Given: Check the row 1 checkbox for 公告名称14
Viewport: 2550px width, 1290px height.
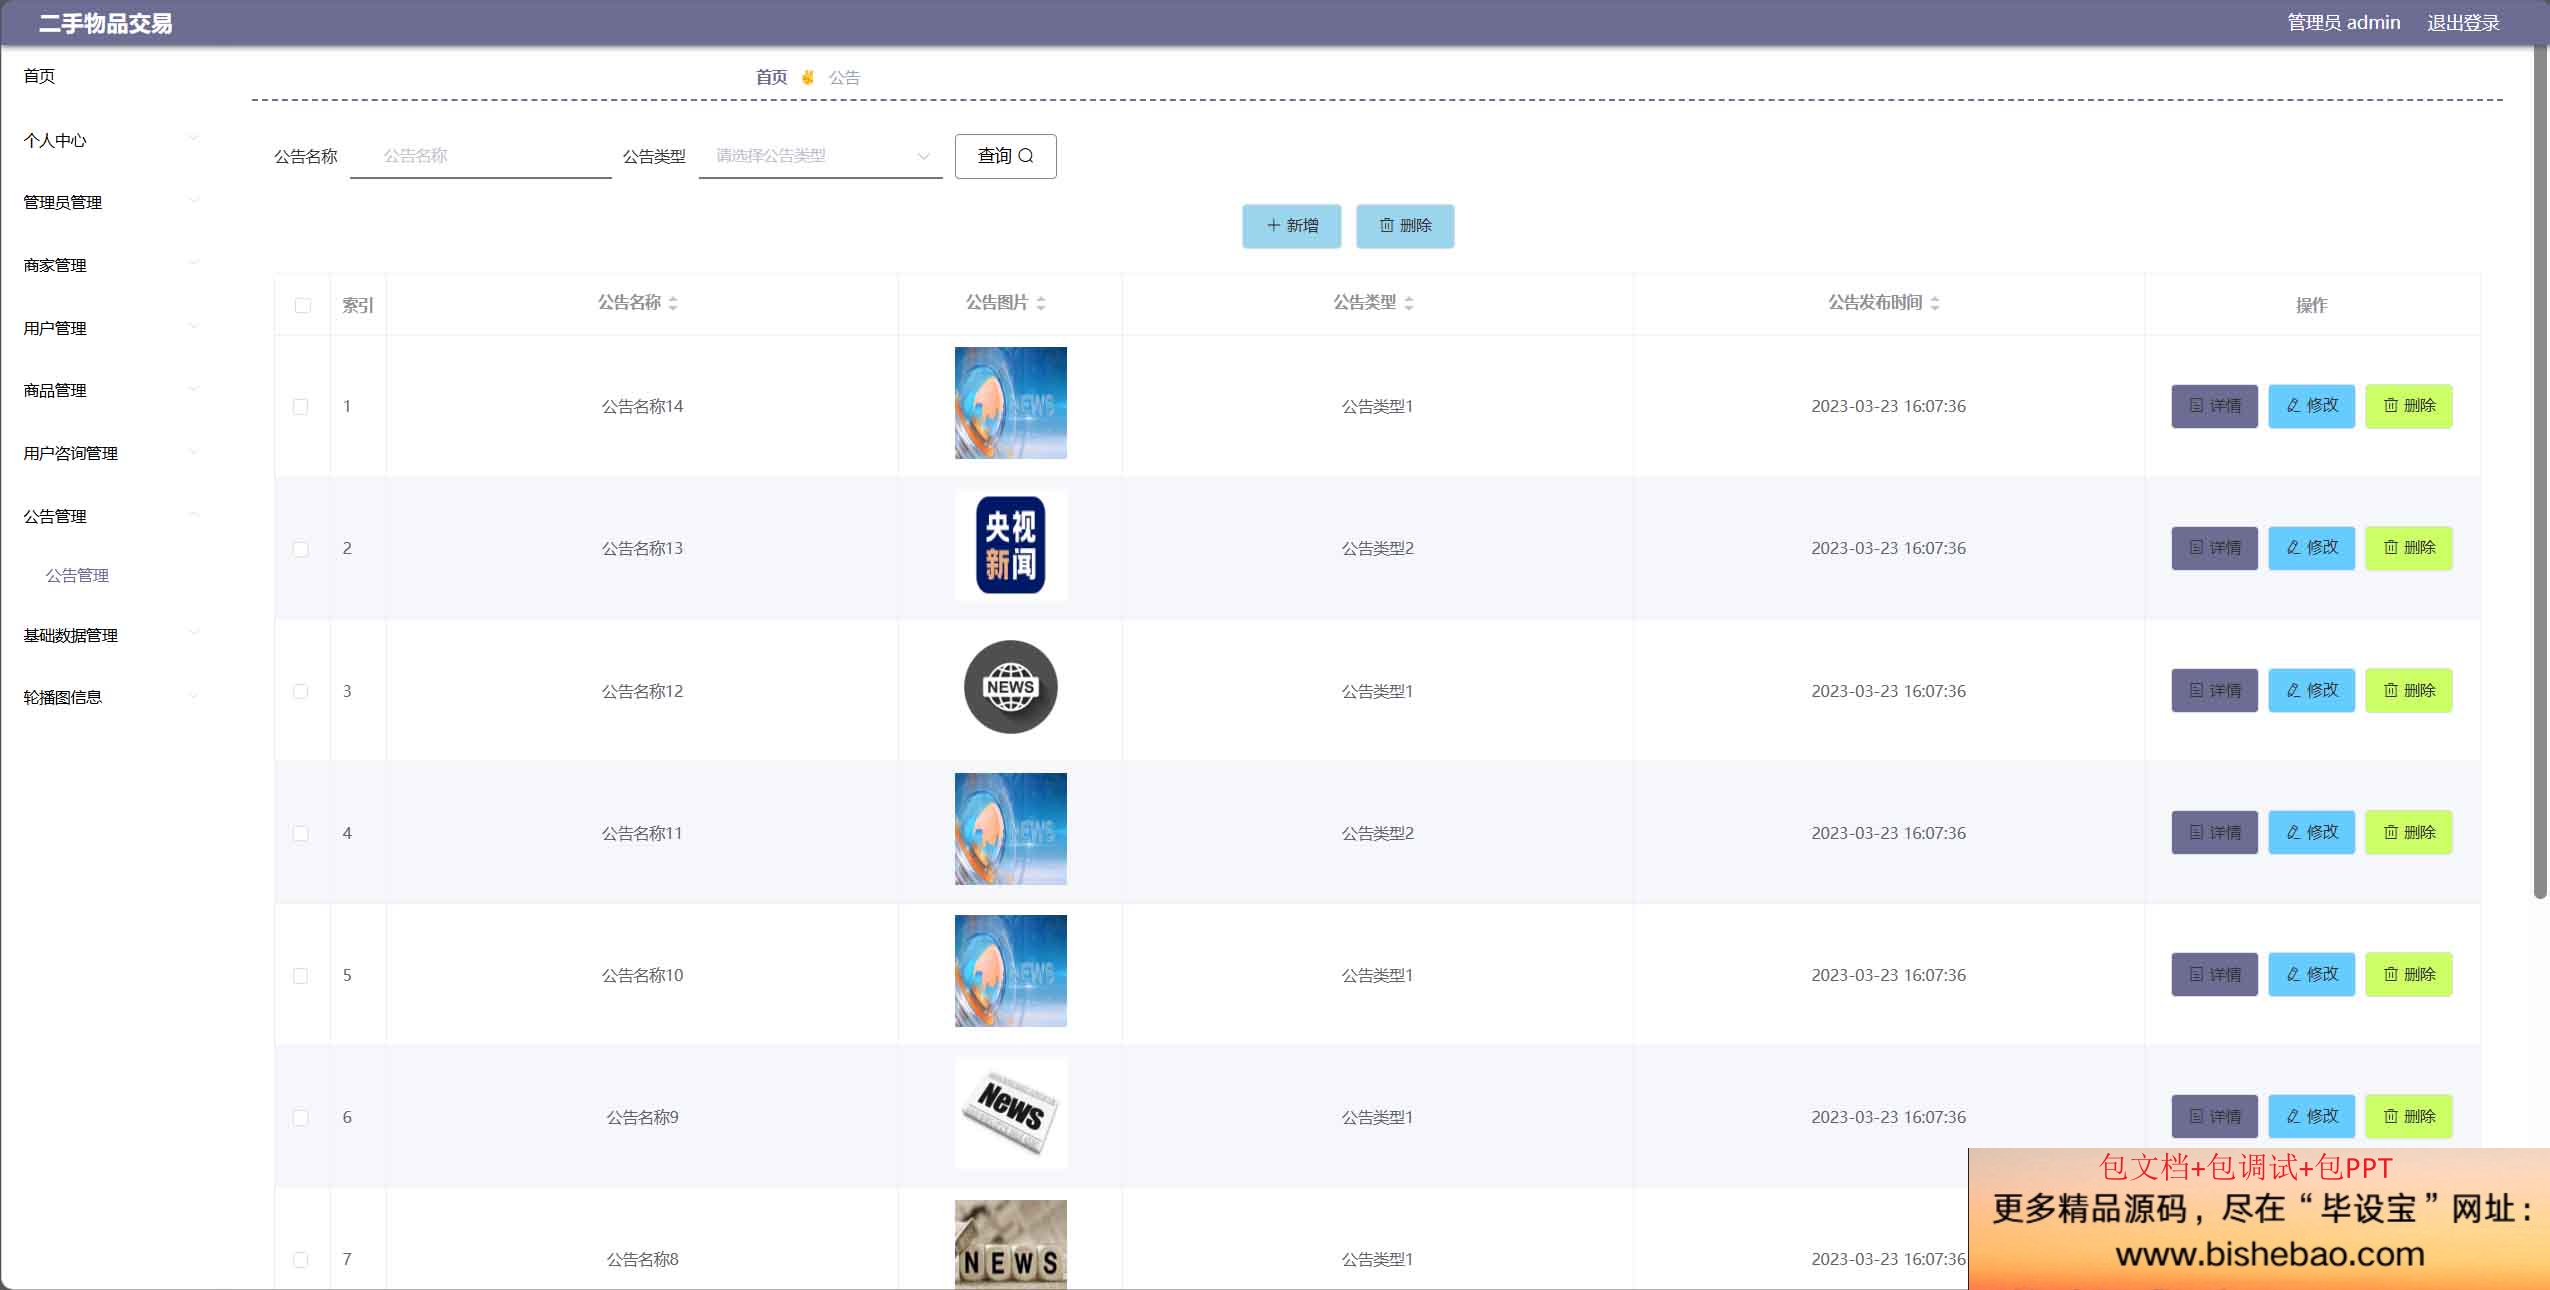Looking at the screenshot, I should (300, 406).
